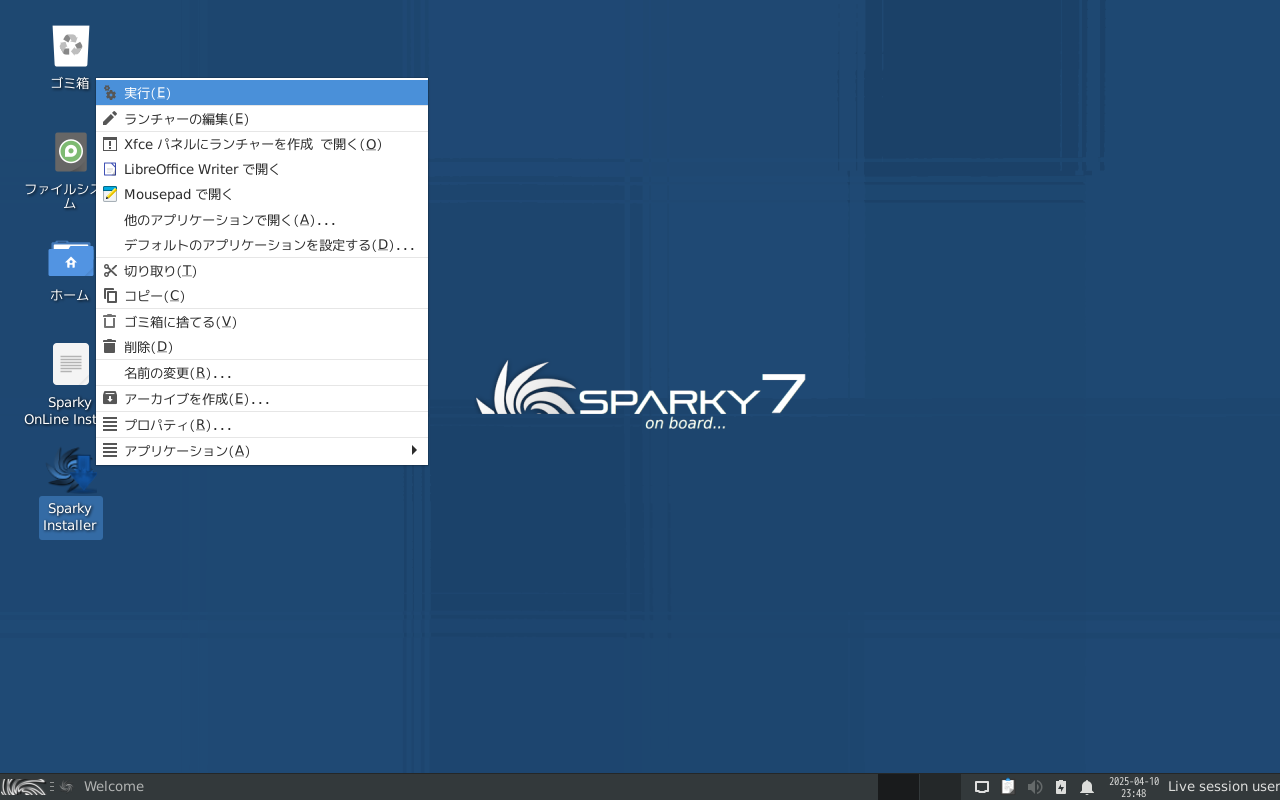Select ゴミ箱に捨てる(V) entry
The height and width of the screenshot is (800, 1280).
pos(262,322)
